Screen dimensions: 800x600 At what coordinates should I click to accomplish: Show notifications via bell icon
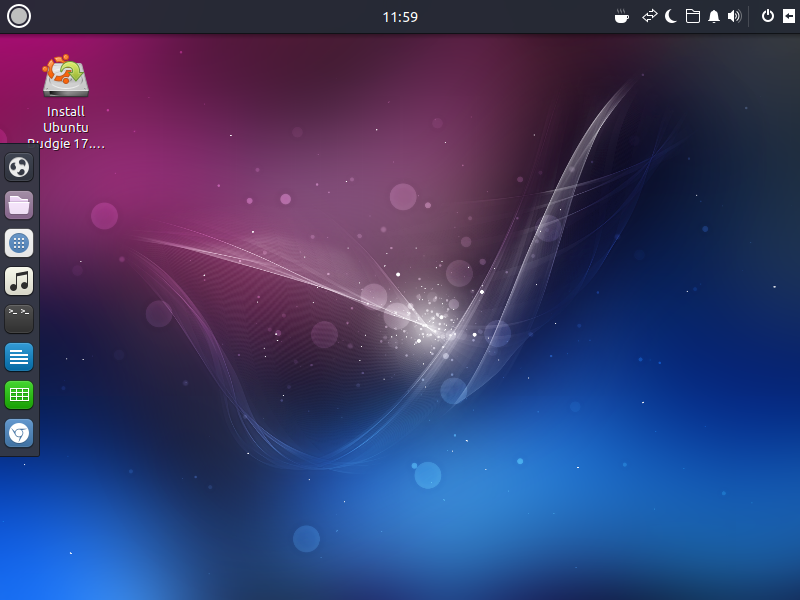point(714,16)
